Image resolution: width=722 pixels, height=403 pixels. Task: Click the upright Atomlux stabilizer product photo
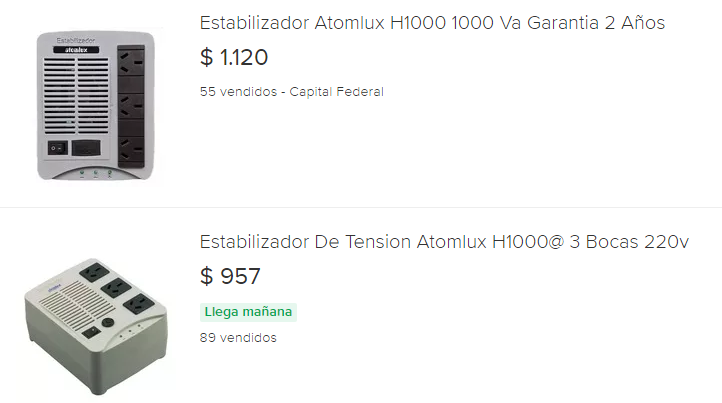96,105
